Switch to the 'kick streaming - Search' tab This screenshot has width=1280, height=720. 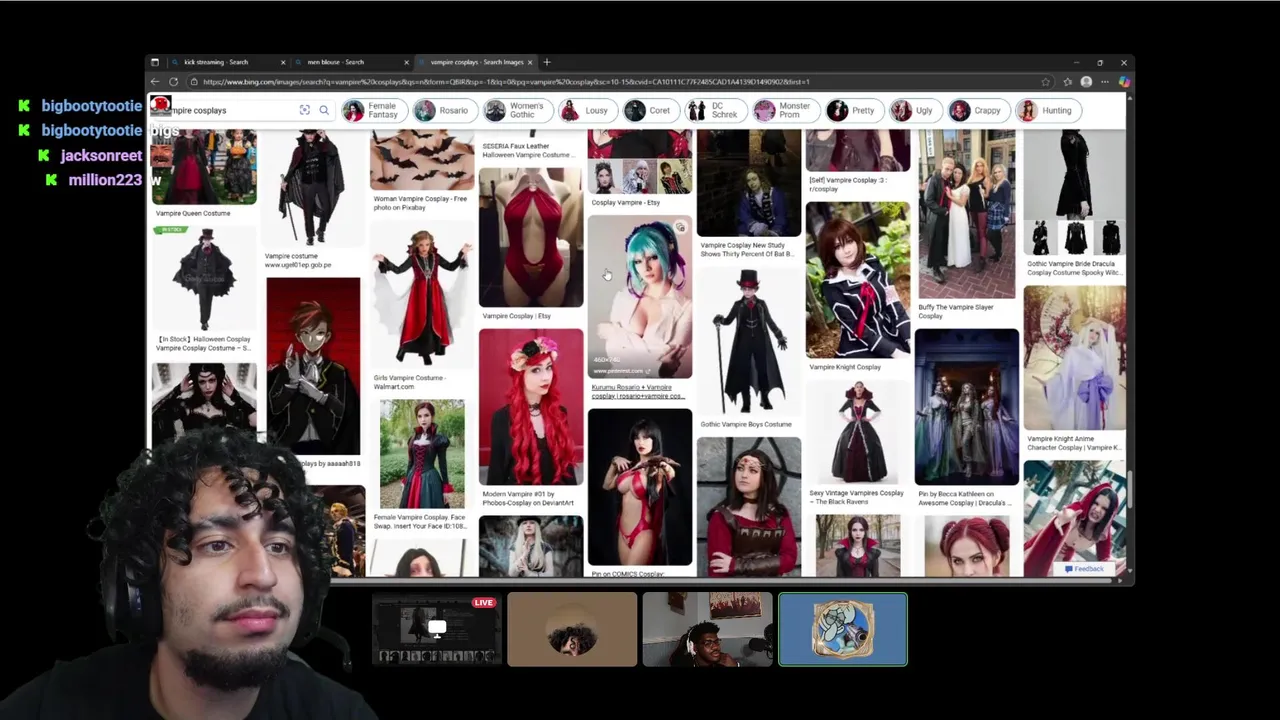coord(228,62)
